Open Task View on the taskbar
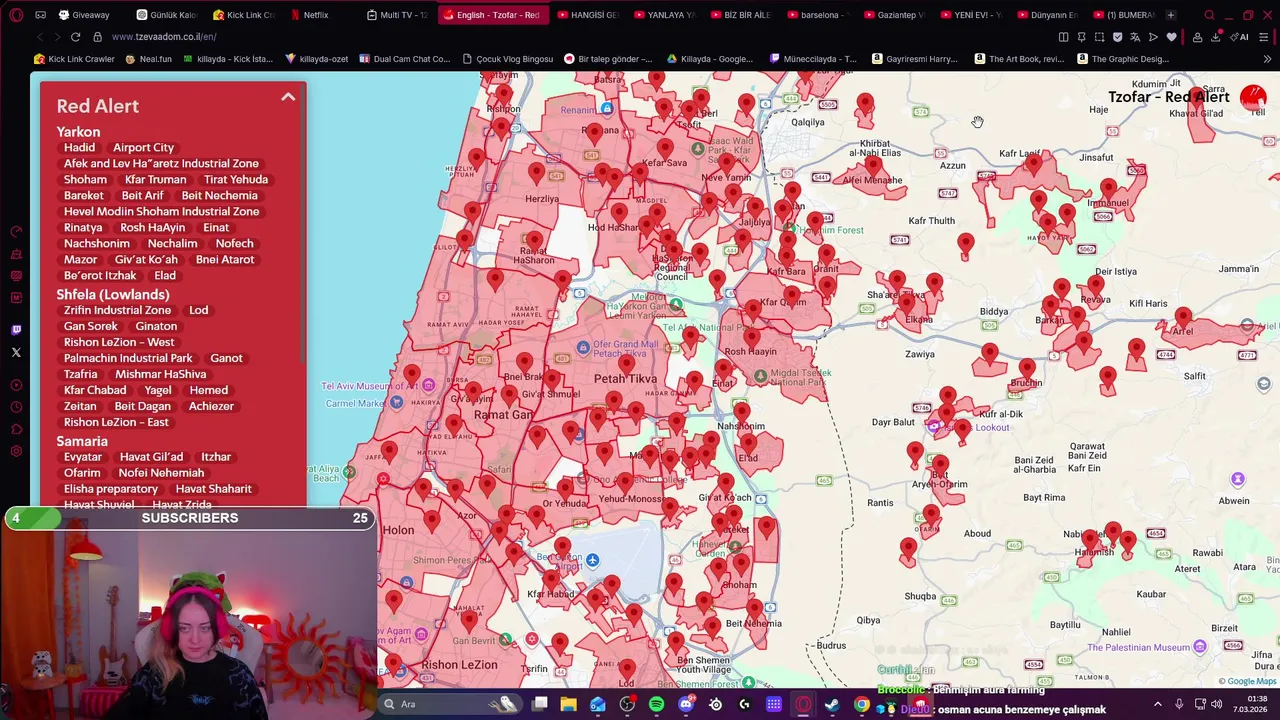 click(x=540, y=704)
